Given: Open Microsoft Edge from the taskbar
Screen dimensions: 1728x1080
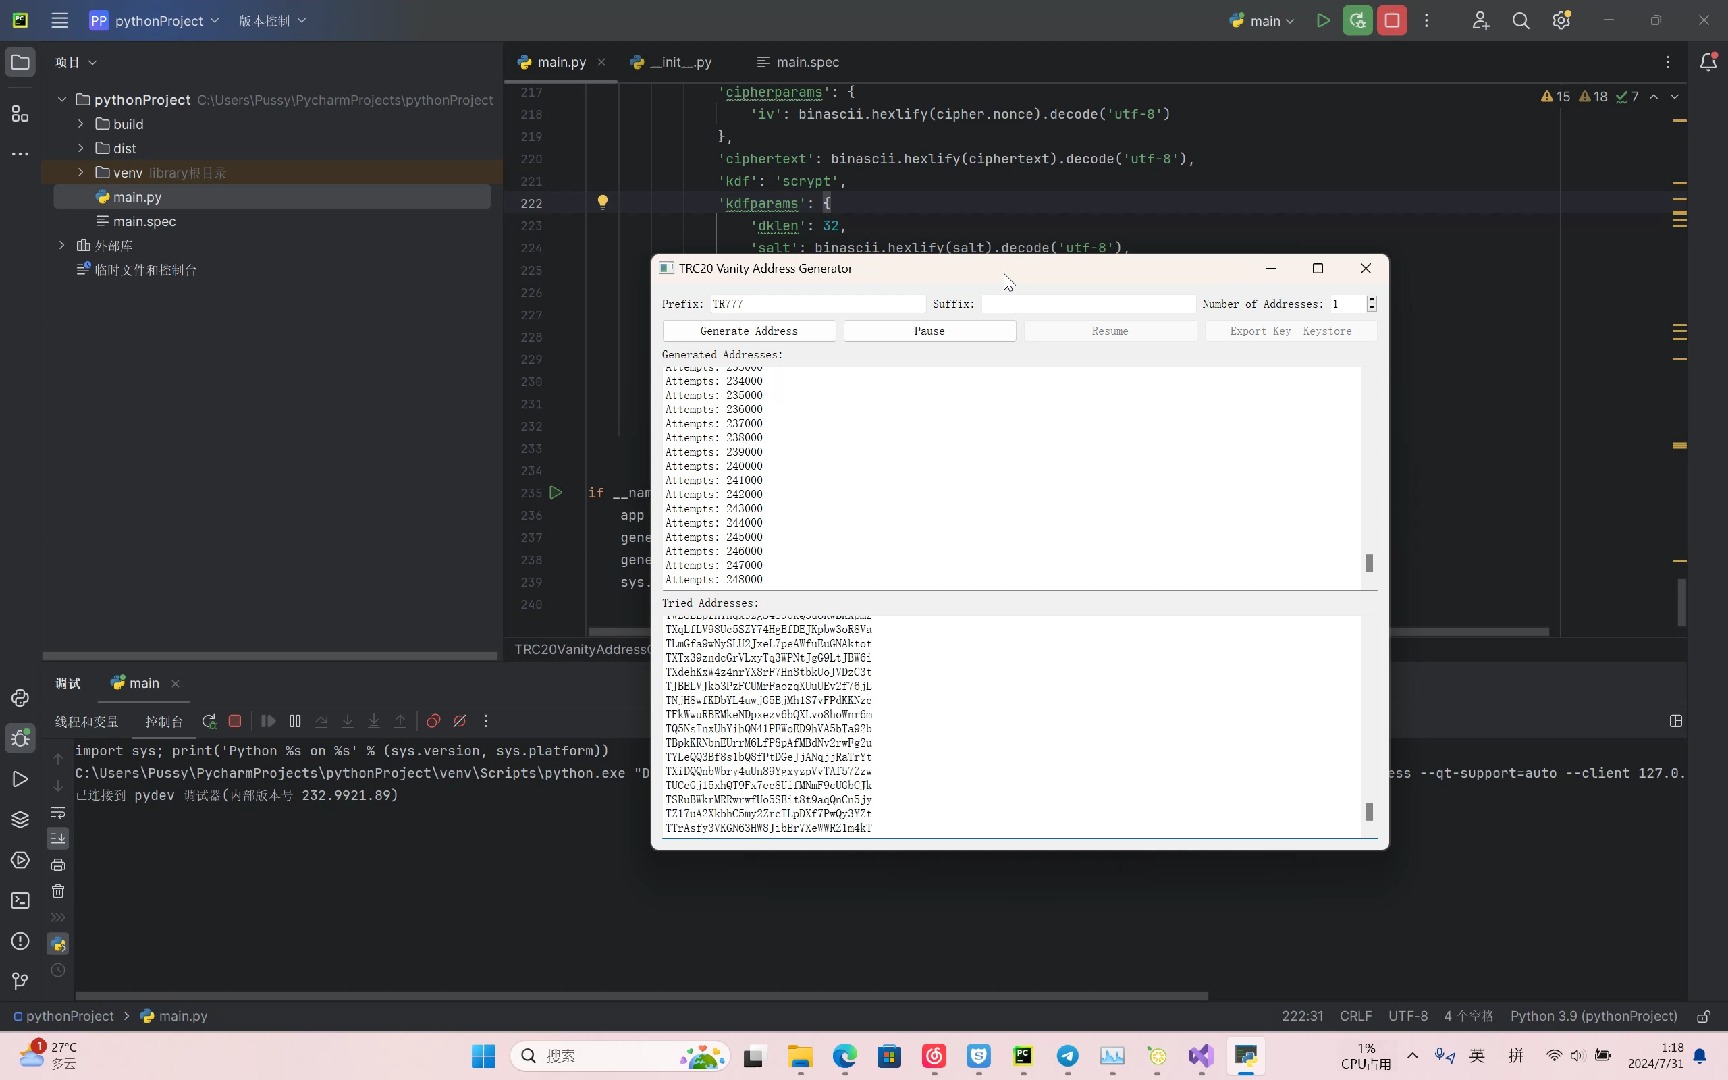Looking at the screenshot, I should [845, 1056].
